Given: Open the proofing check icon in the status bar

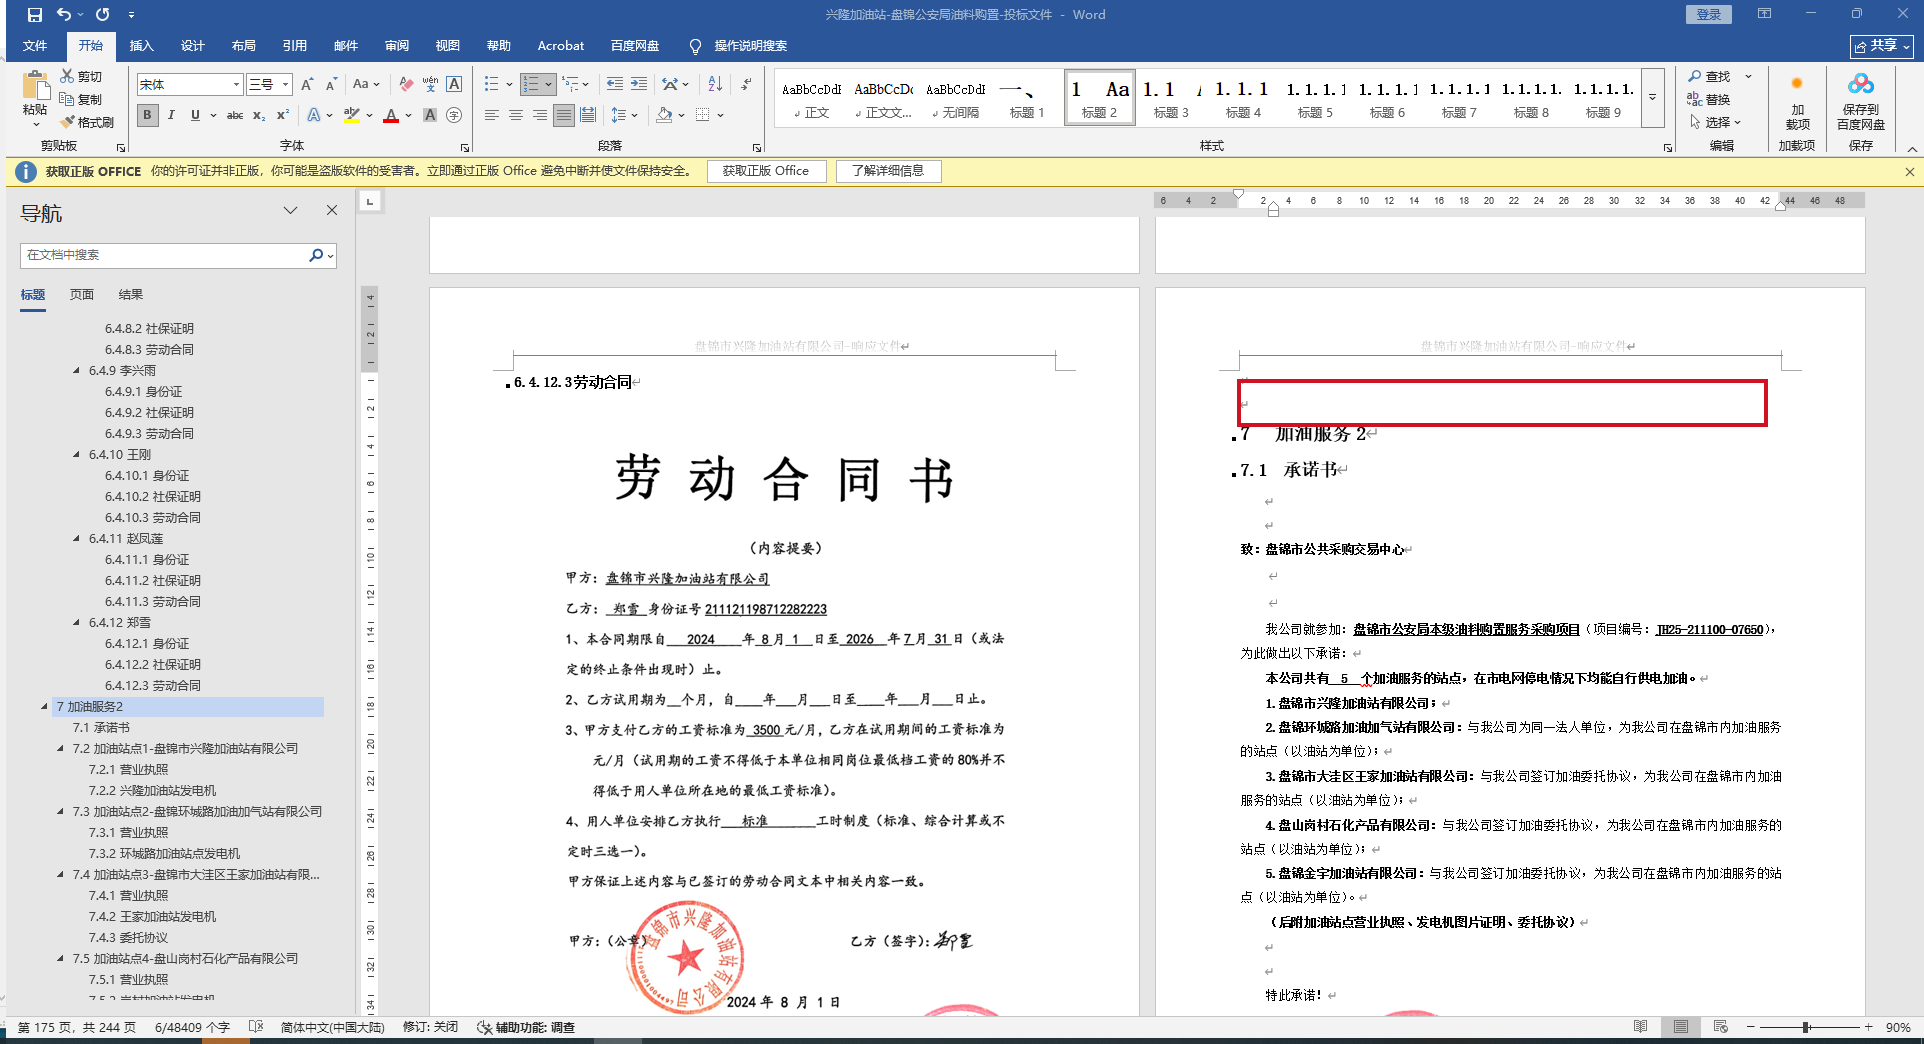Looking at the screenshot, I should (256, 1027).
